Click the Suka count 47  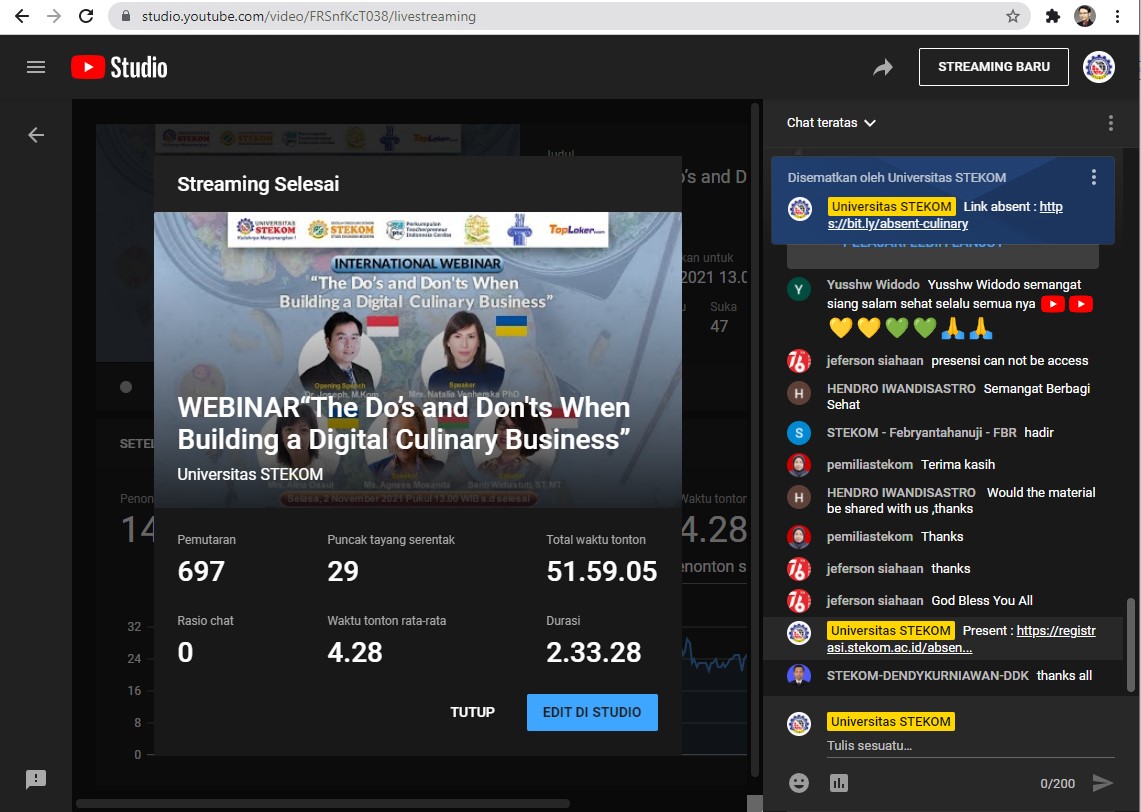(x=719, y=326)
